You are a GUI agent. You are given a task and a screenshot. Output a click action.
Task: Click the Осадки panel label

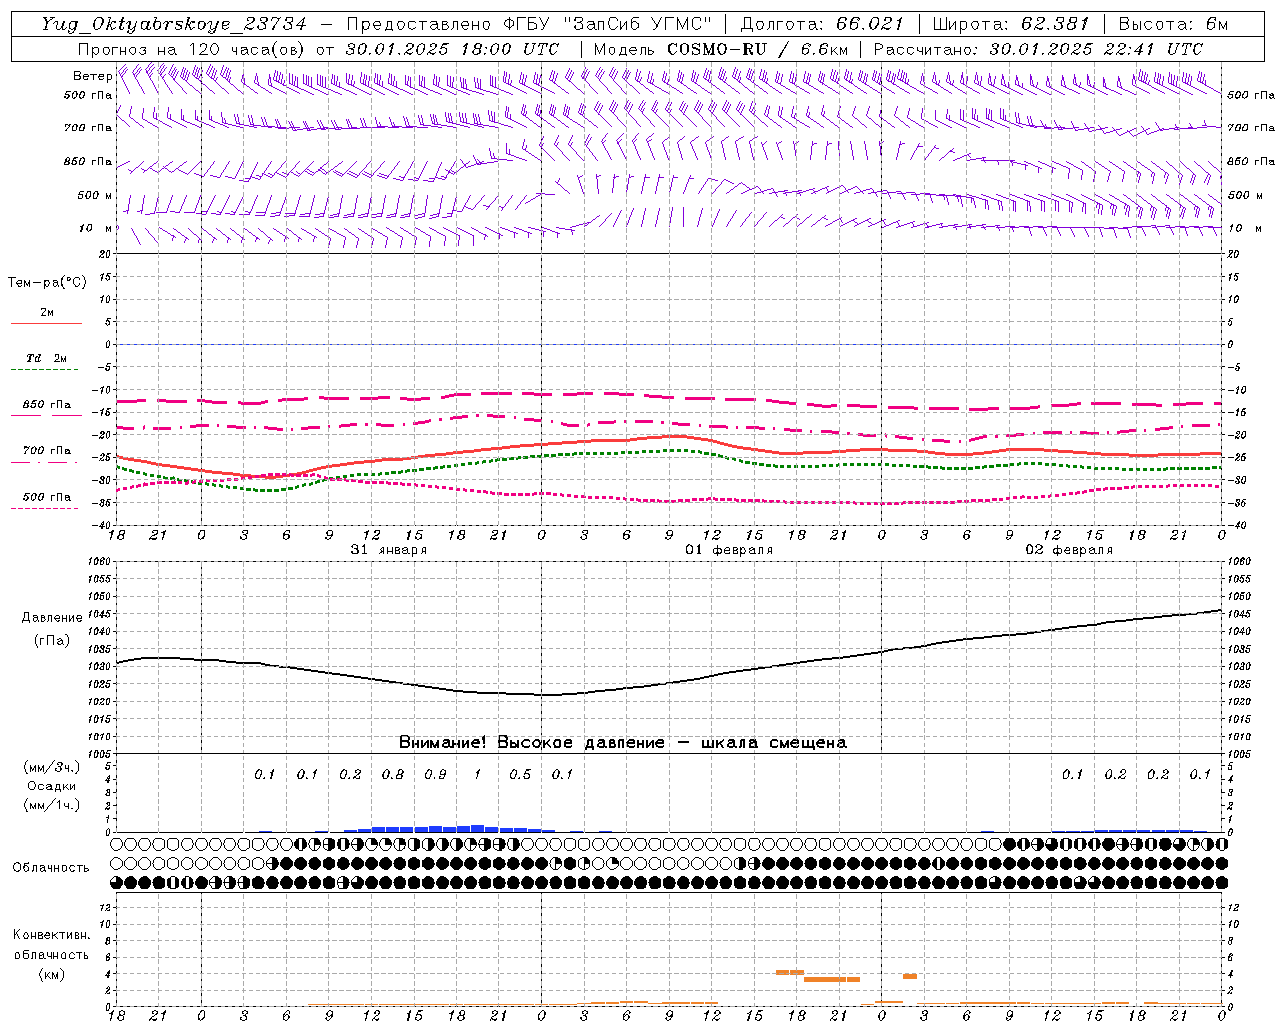tap(51, 786)
